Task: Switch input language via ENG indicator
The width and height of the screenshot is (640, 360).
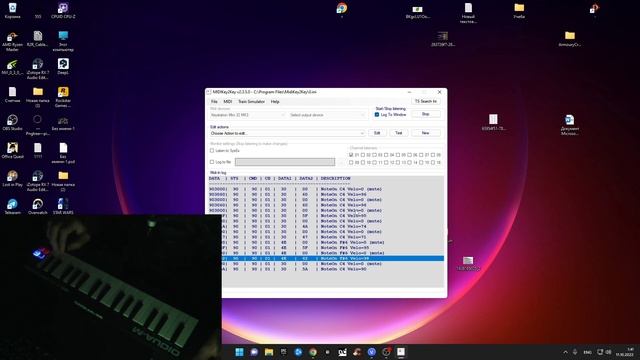Action: pyautogui.click(x=587, y=352)
